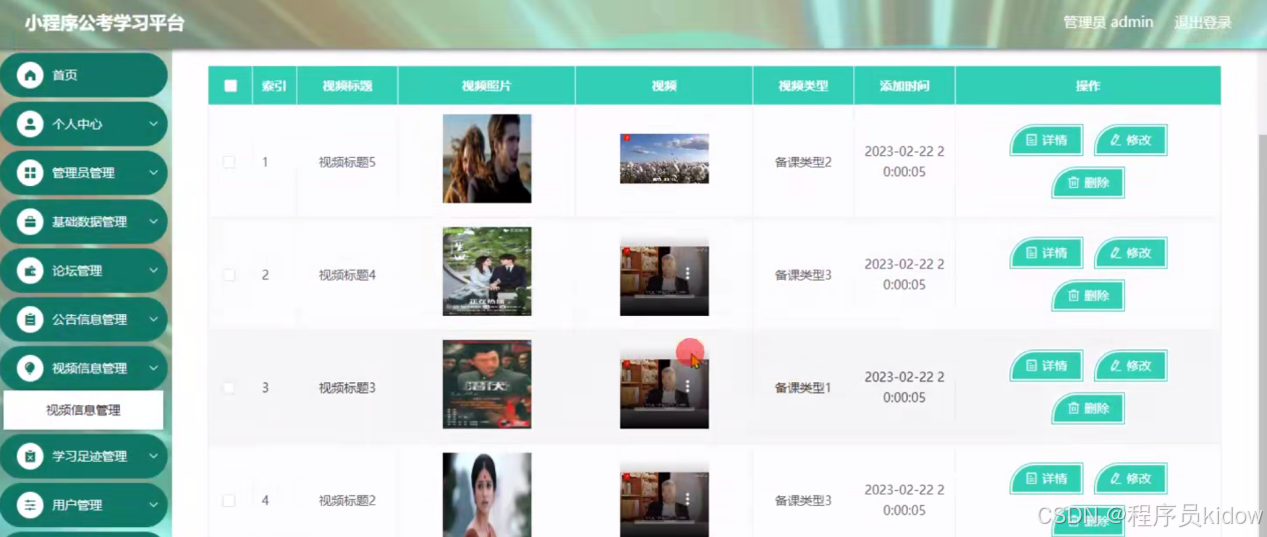The width and height of the screenshot is (1267, 537).
Task: Click the 视频类型 column header
Action: click(x=803, y=86)
